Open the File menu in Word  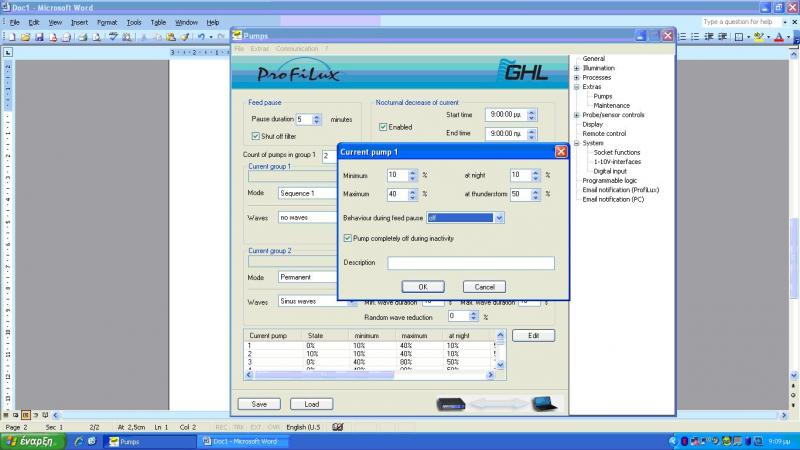point(14,22)
